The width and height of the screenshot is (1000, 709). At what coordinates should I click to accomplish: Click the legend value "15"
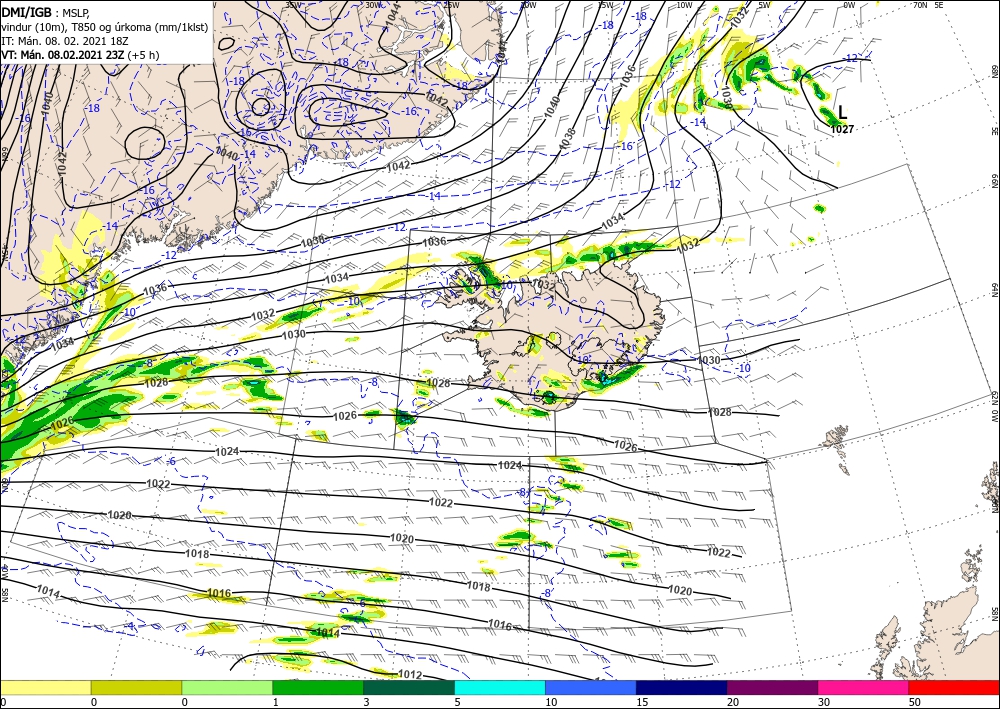(x=642, y=702)
